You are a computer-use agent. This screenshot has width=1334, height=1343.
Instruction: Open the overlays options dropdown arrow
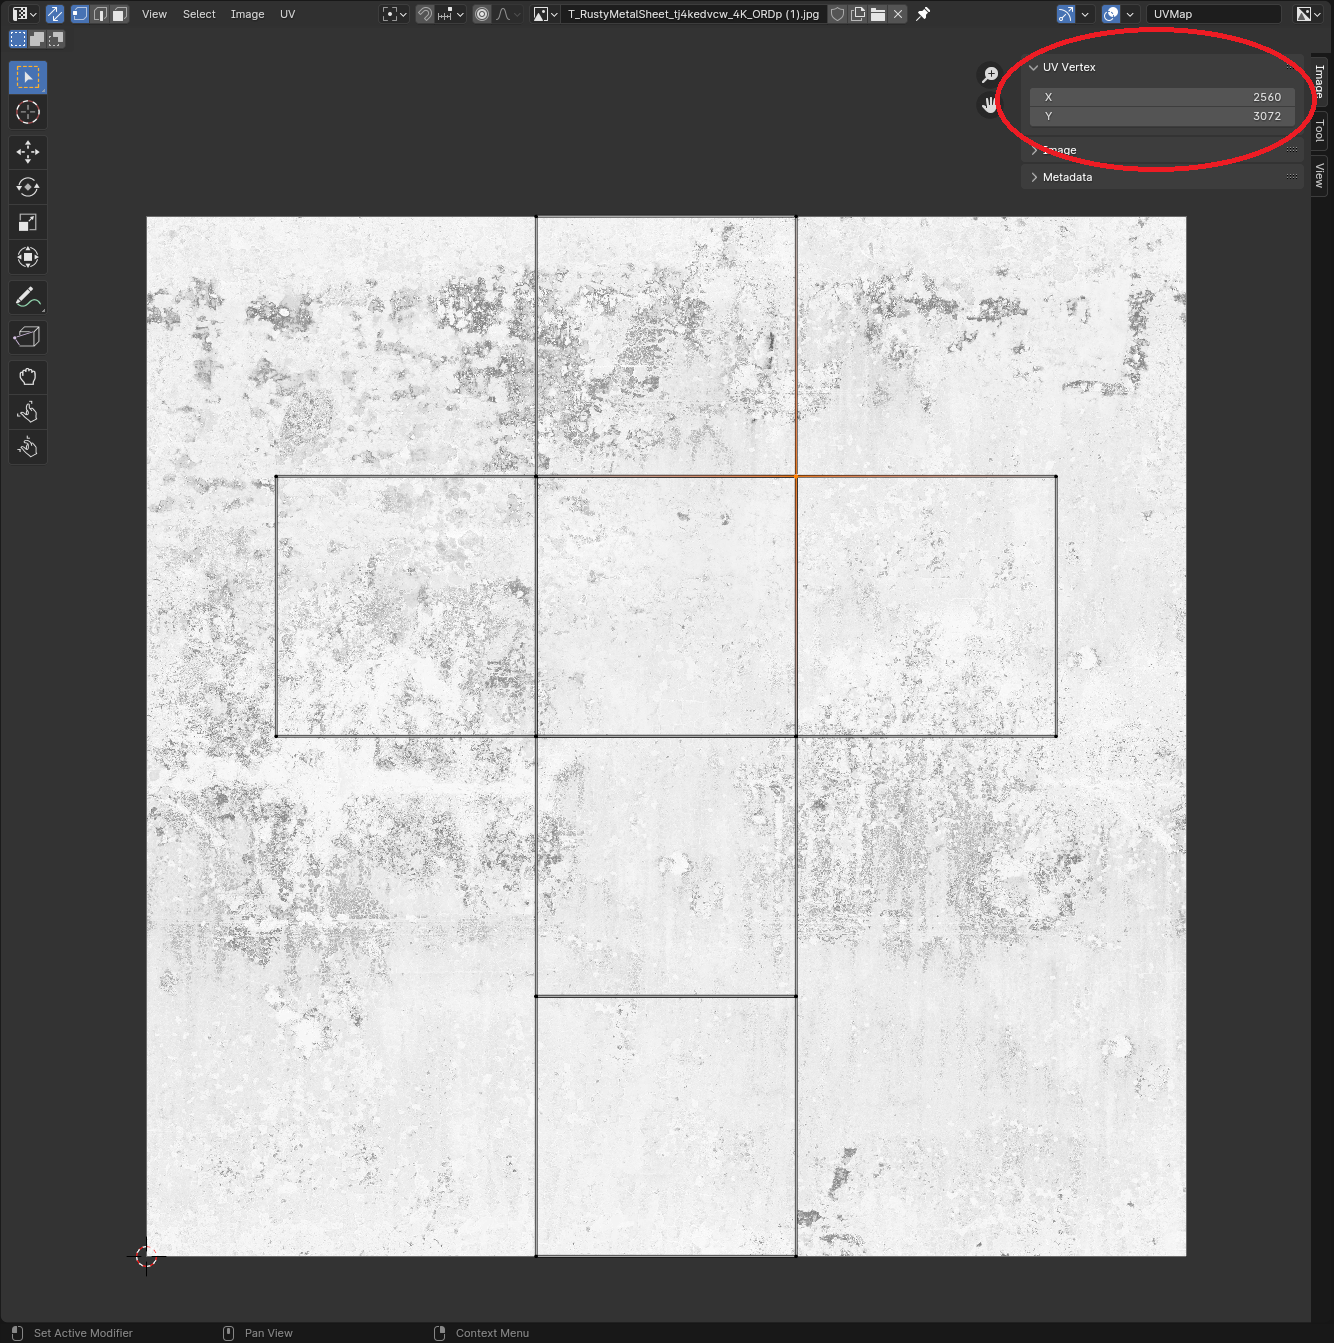(x=1130, y=14)
